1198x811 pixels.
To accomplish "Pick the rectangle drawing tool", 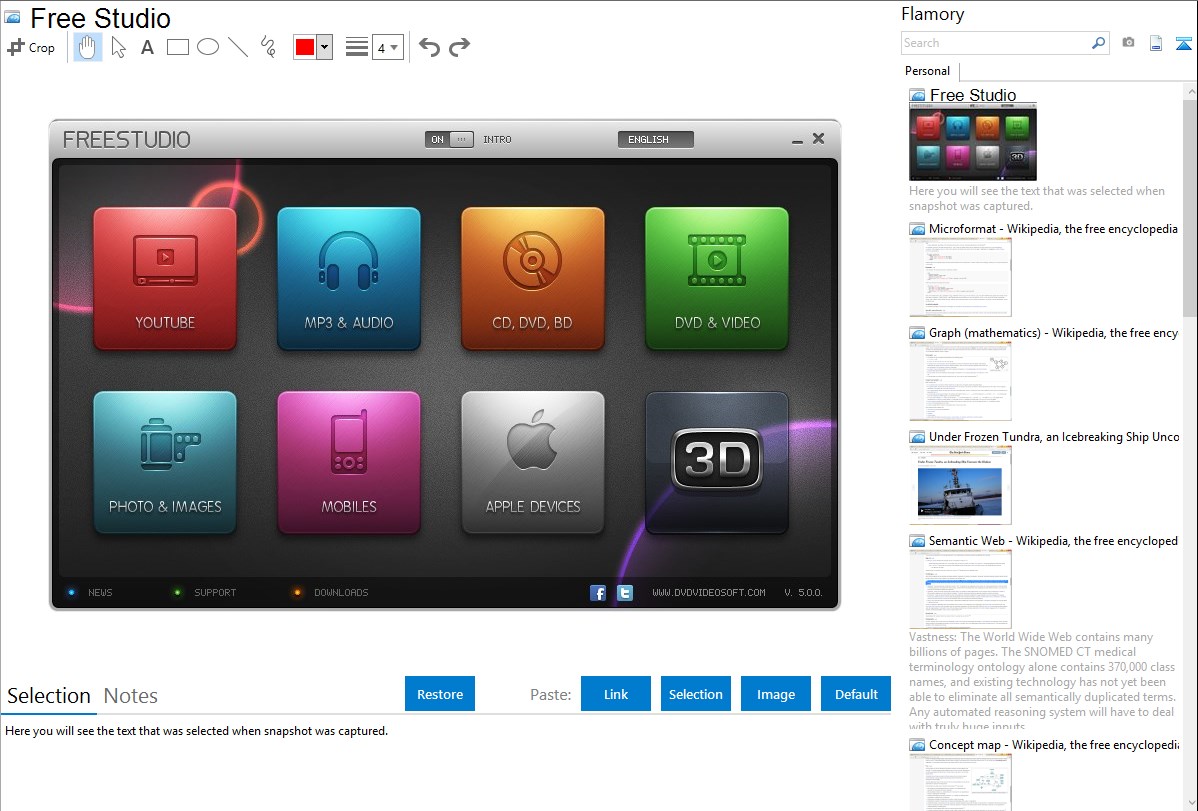I will (x=177, y=47).
